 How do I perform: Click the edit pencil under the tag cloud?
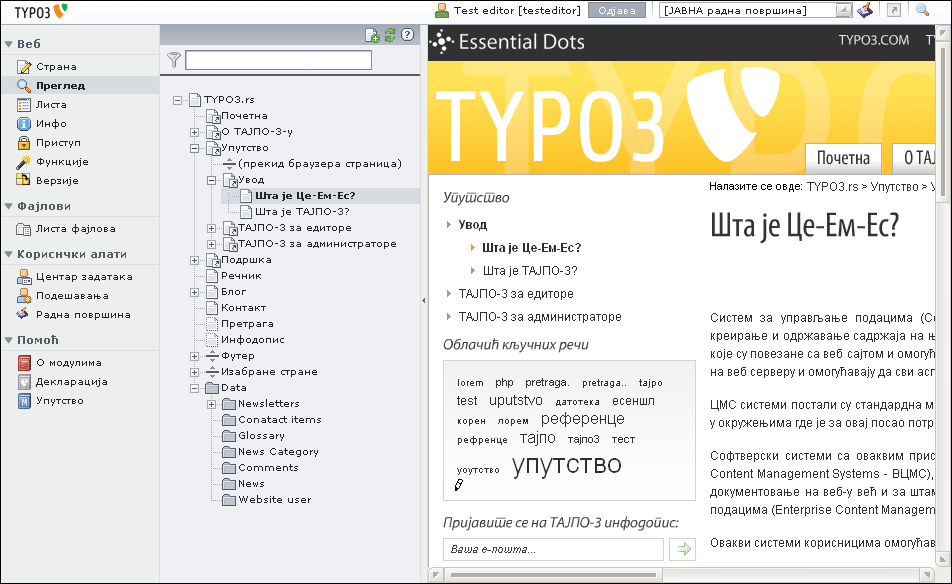pyautogui.click(x=459, y=484)
